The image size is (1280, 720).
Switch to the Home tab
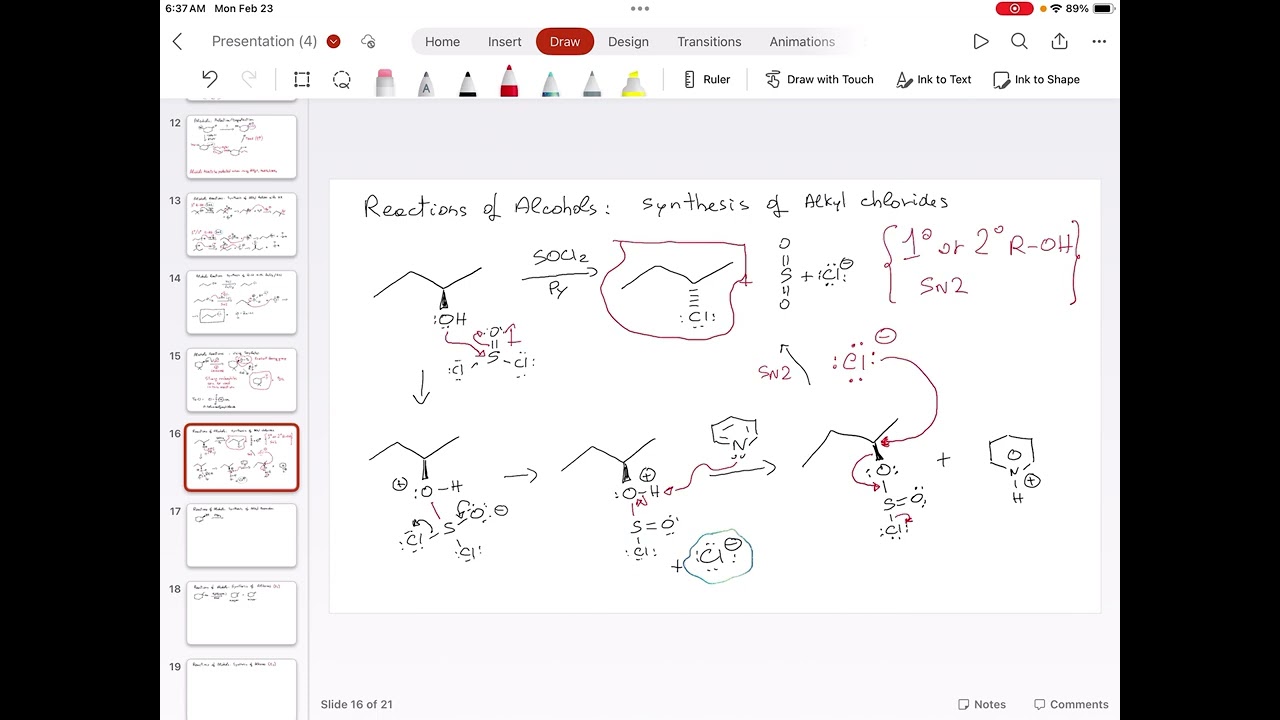click(442, 41)
